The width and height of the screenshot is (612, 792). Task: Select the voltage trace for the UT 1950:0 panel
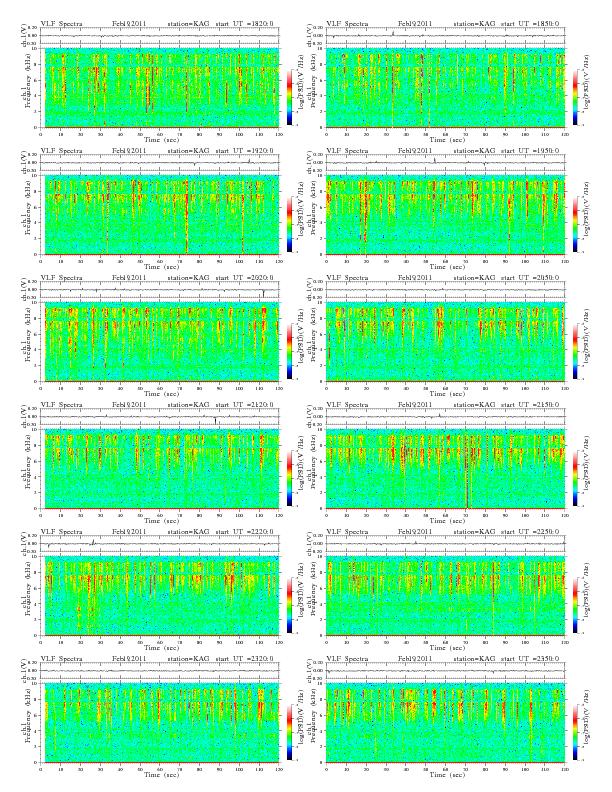pyautogui.click(x=445, y=163)
